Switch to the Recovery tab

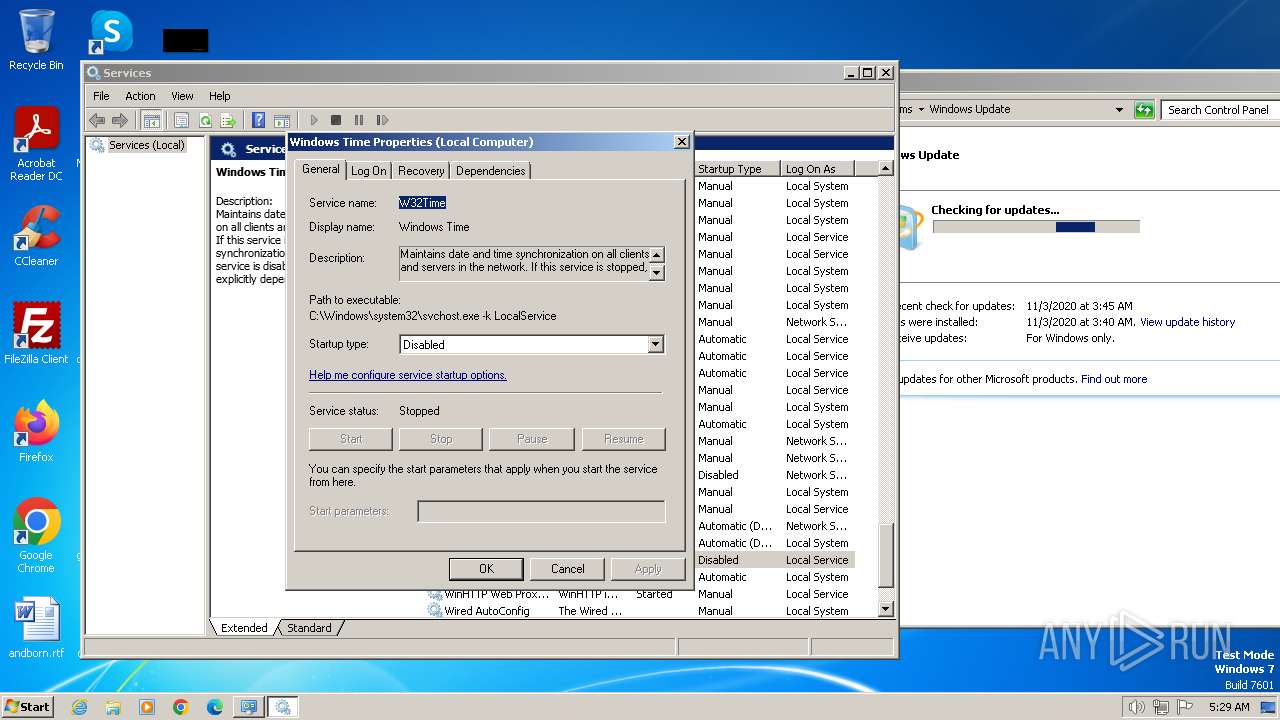pyautogui.click(x=421, y=171)
